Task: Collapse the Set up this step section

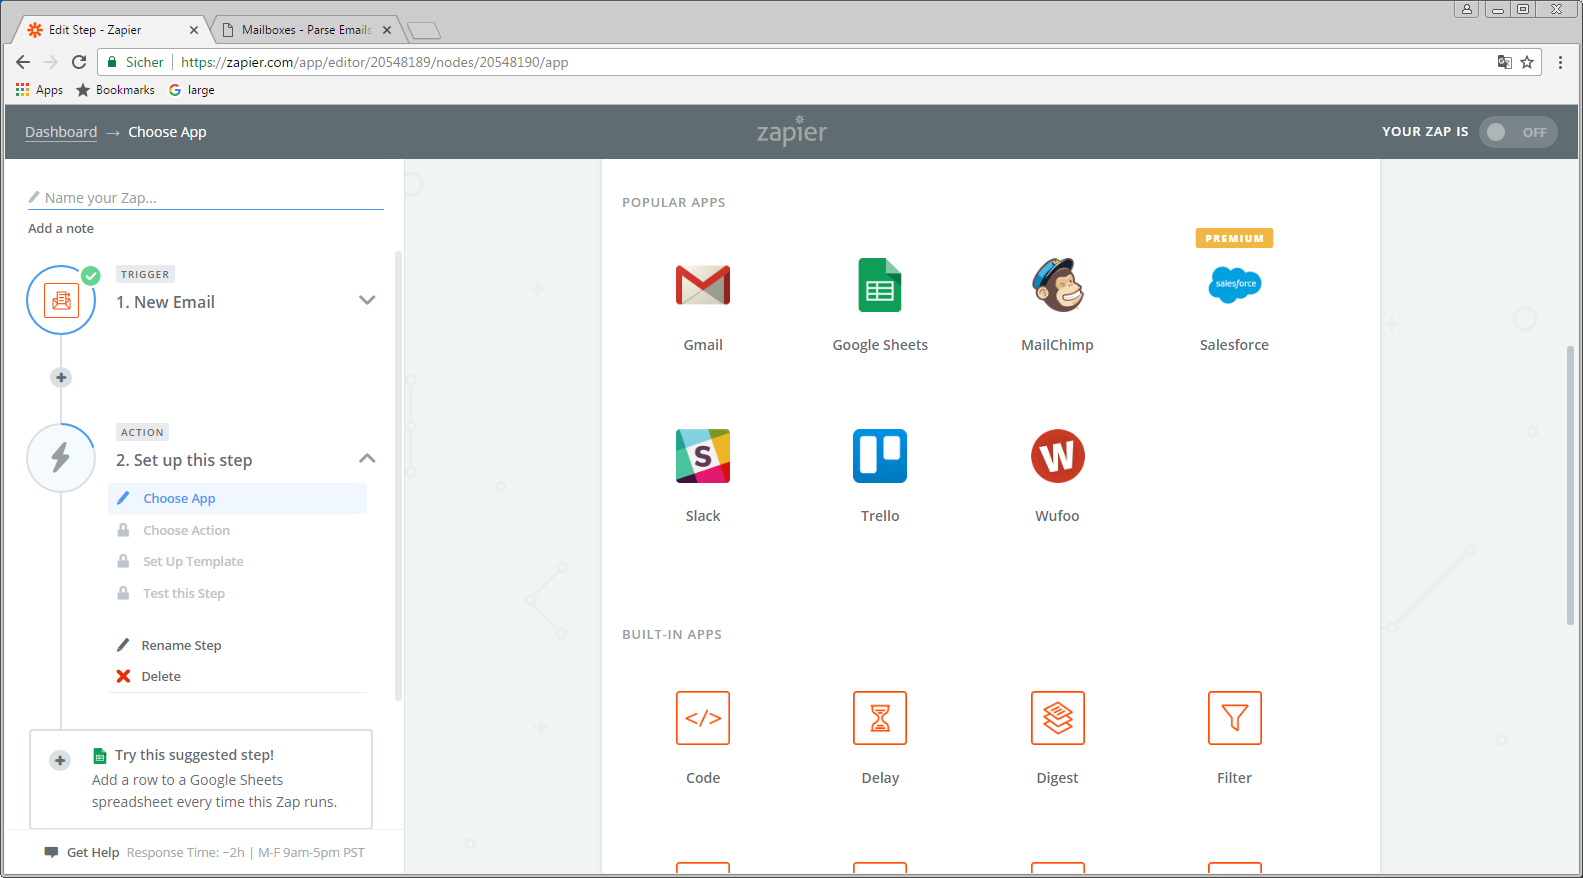Action: point(367,458)
